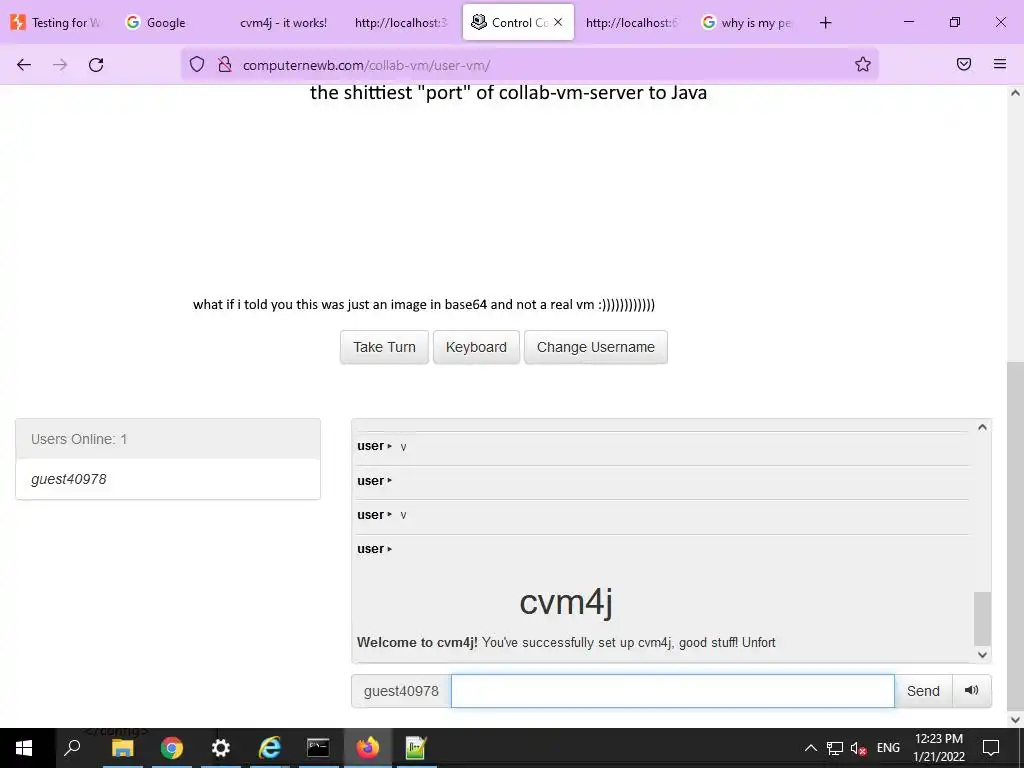The height and width of the screenshot is (768, 1024).
Task: Open Windows taskbar search
Action: 72,748
